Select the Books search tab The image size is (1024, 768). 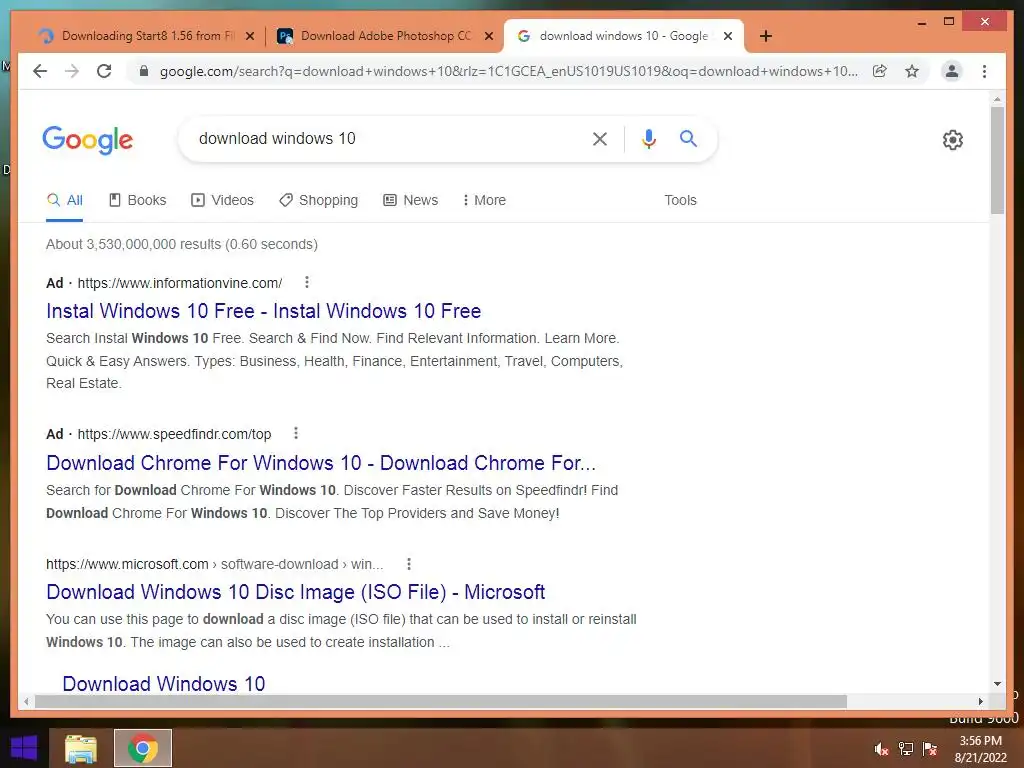click(x=138, y=200)
